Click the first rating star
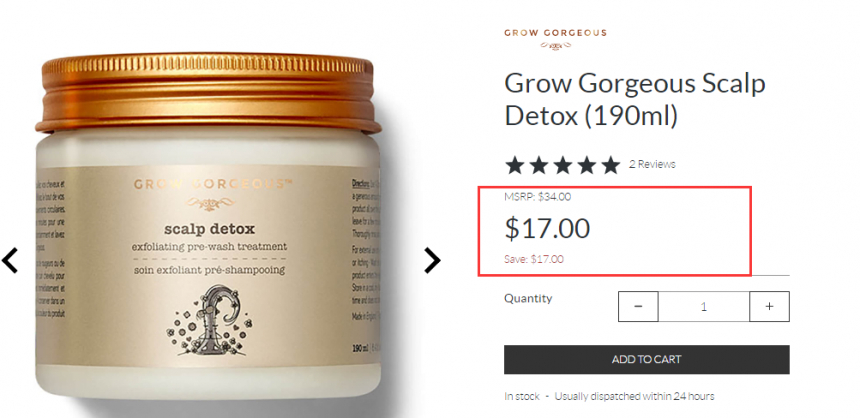This screenshot has width=860, height=418. (x=515, y=165)
